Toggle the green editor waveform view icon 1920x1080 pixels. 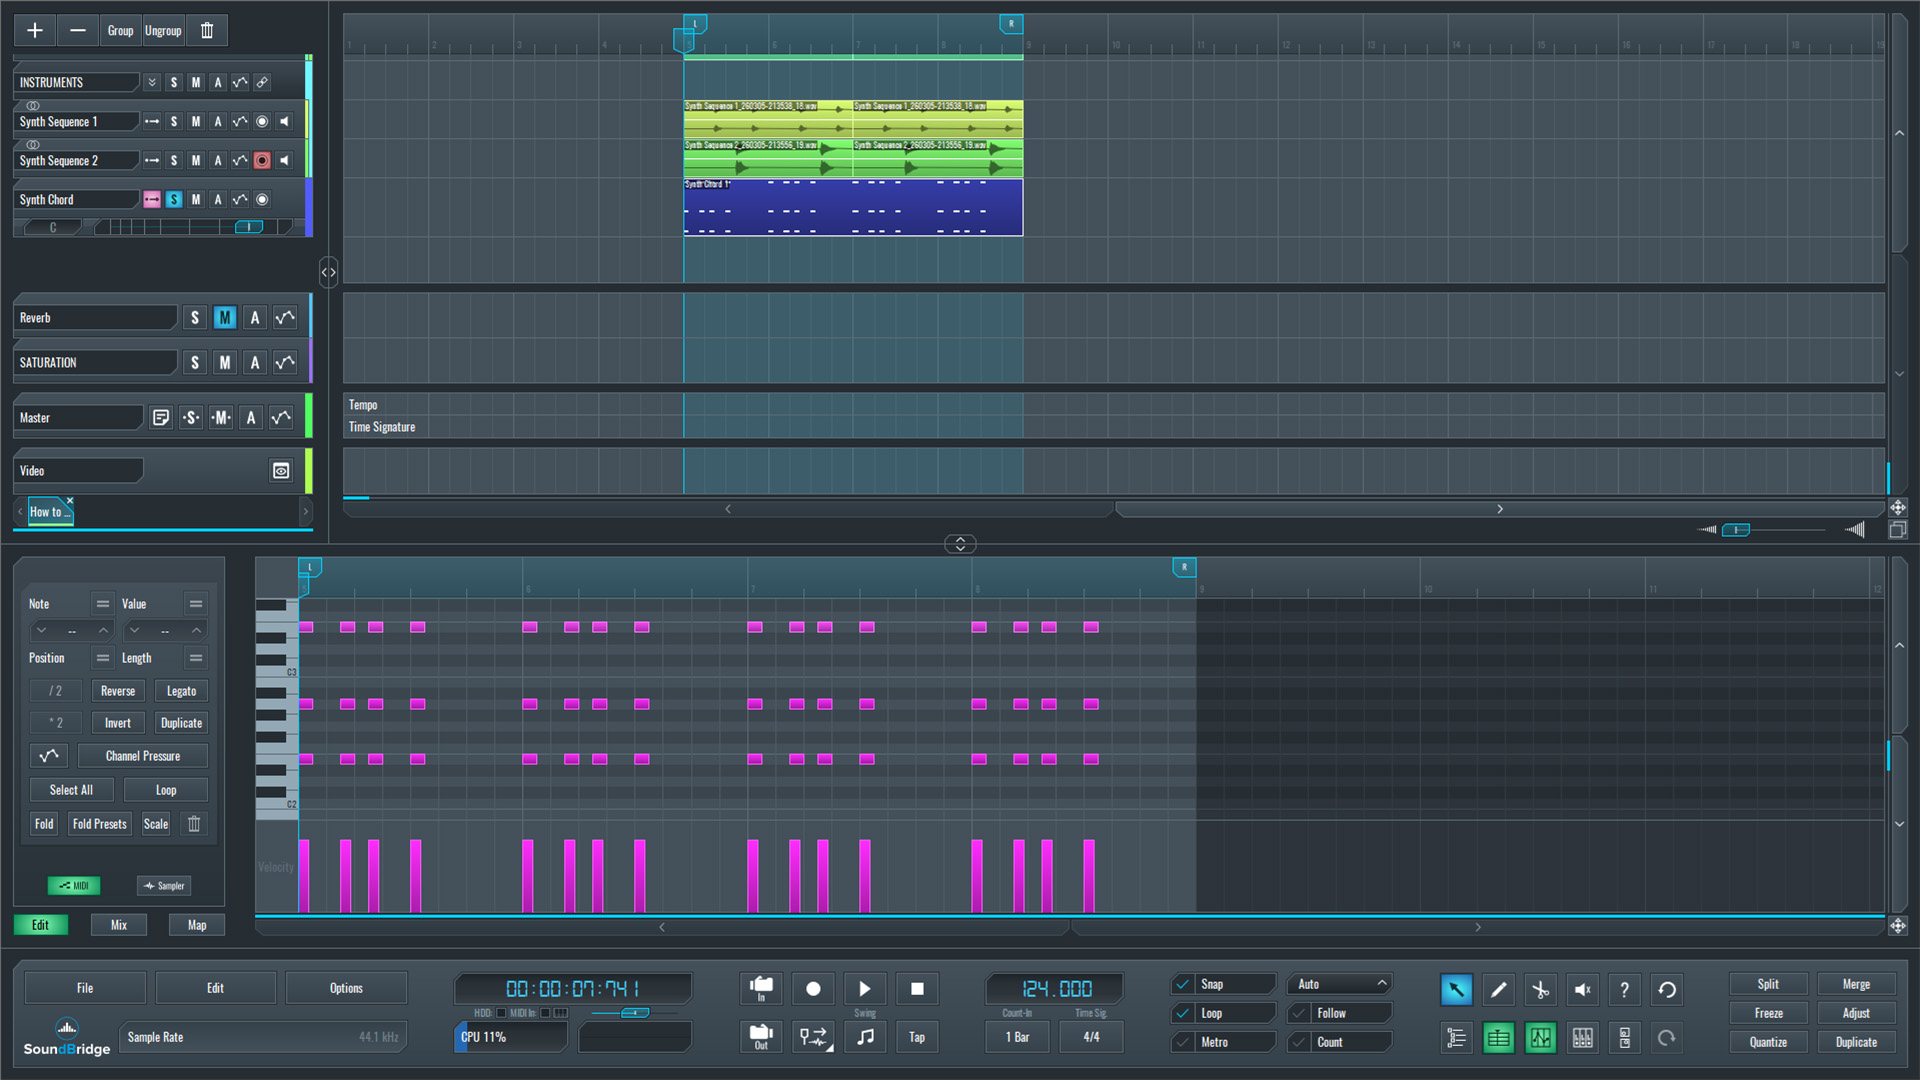click(x=1540, y=1038)
